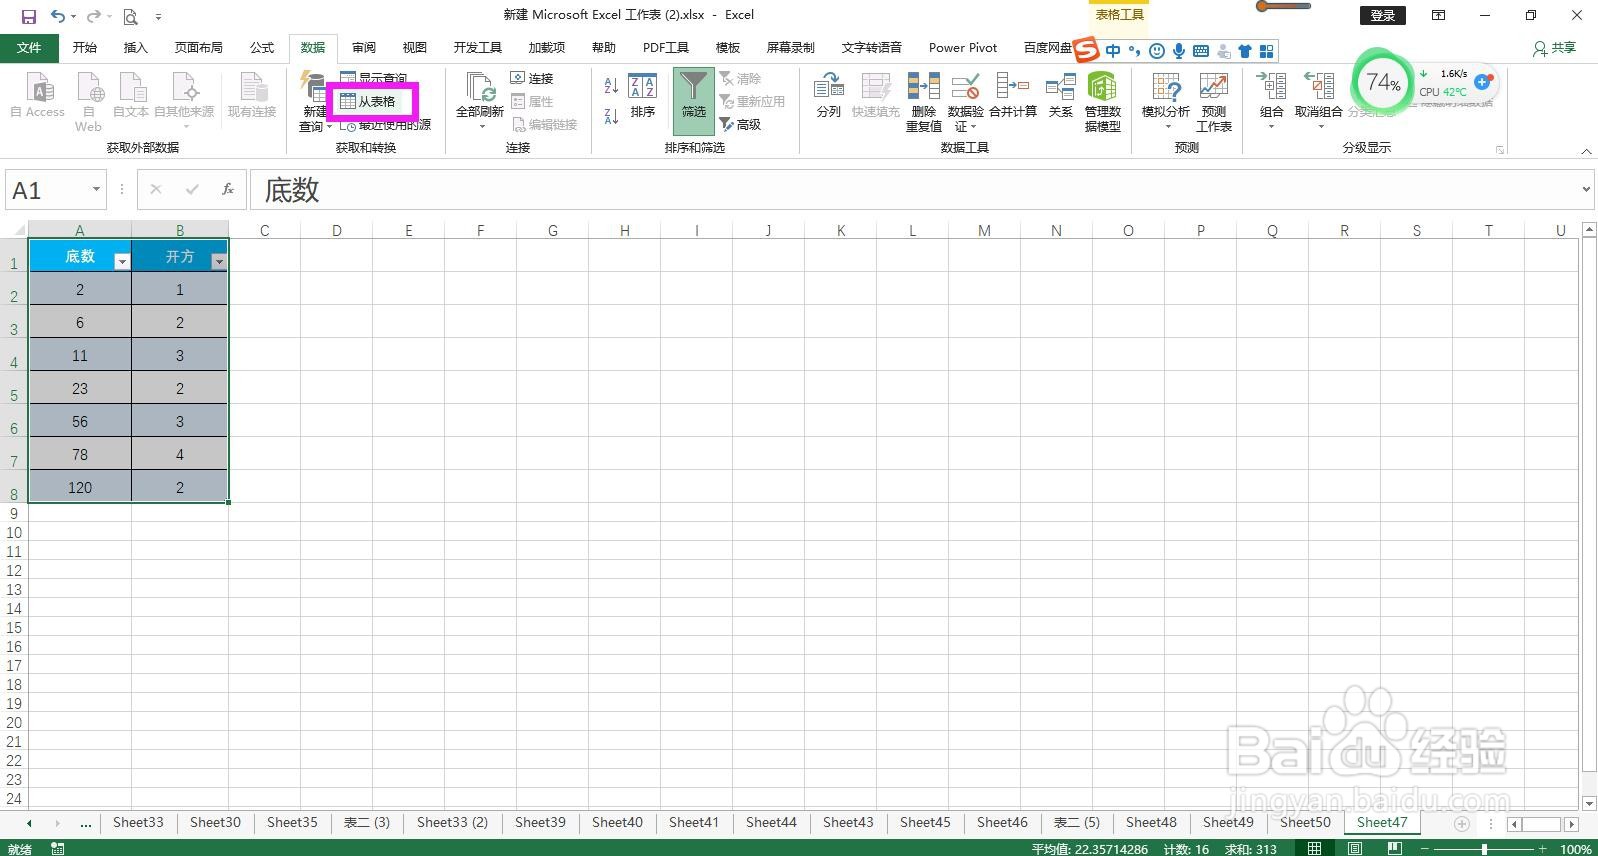Click the 登录 (Sign in) button
Viewport: 1598px width, 856px height.
point(1383,15)
